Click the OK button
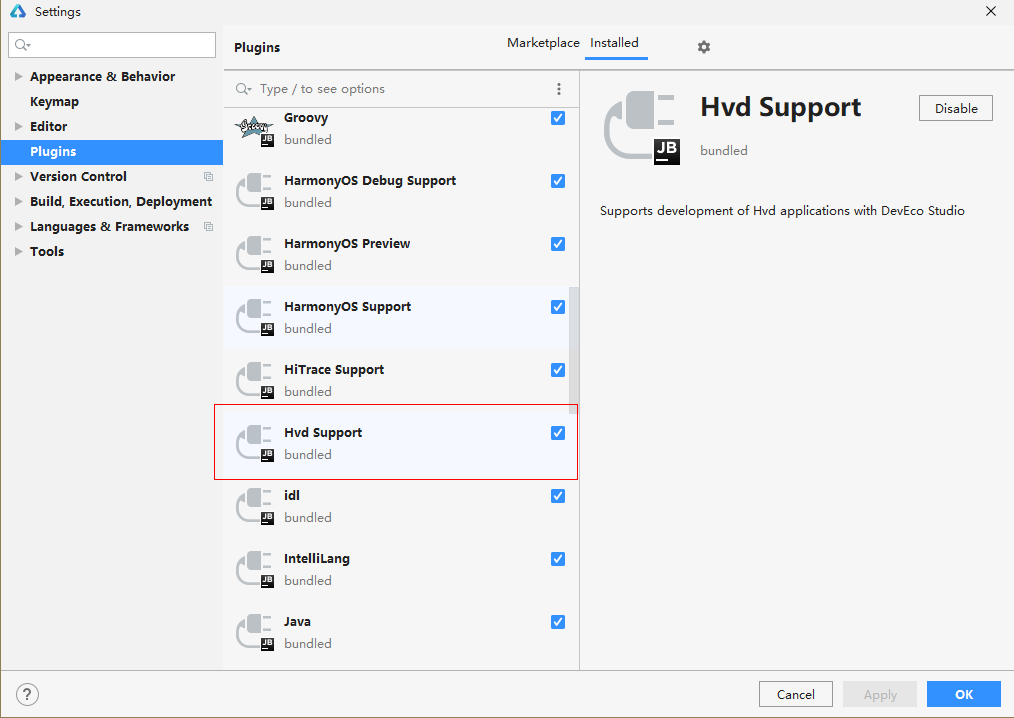 click(x=964, y=694)
